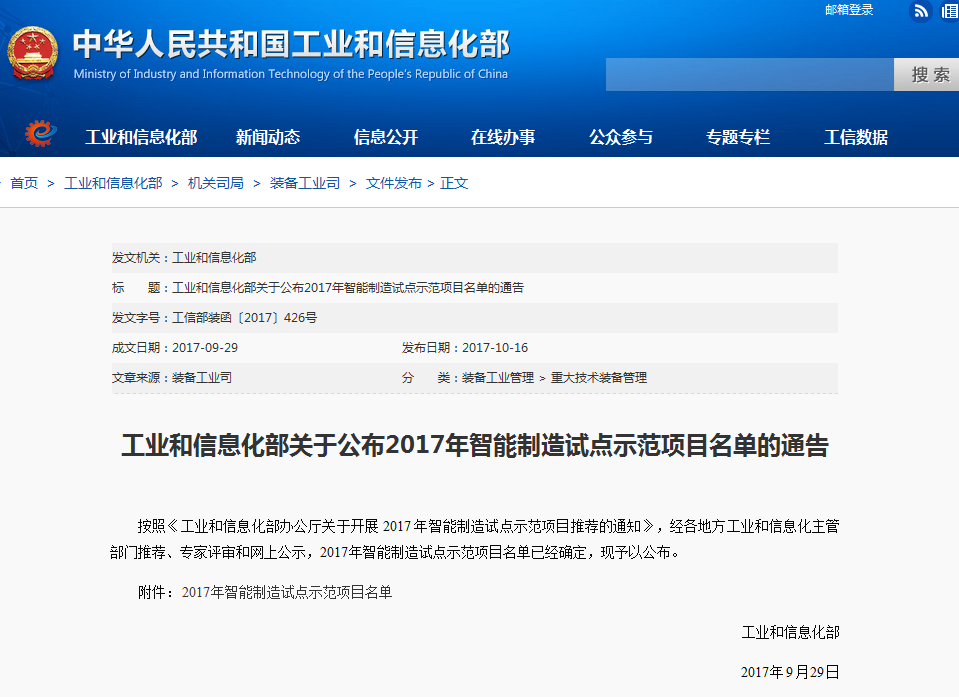Screen dimensions: 959x697
Task: Click 正文 breadcrumb item
Action: [x=454, y=183]
